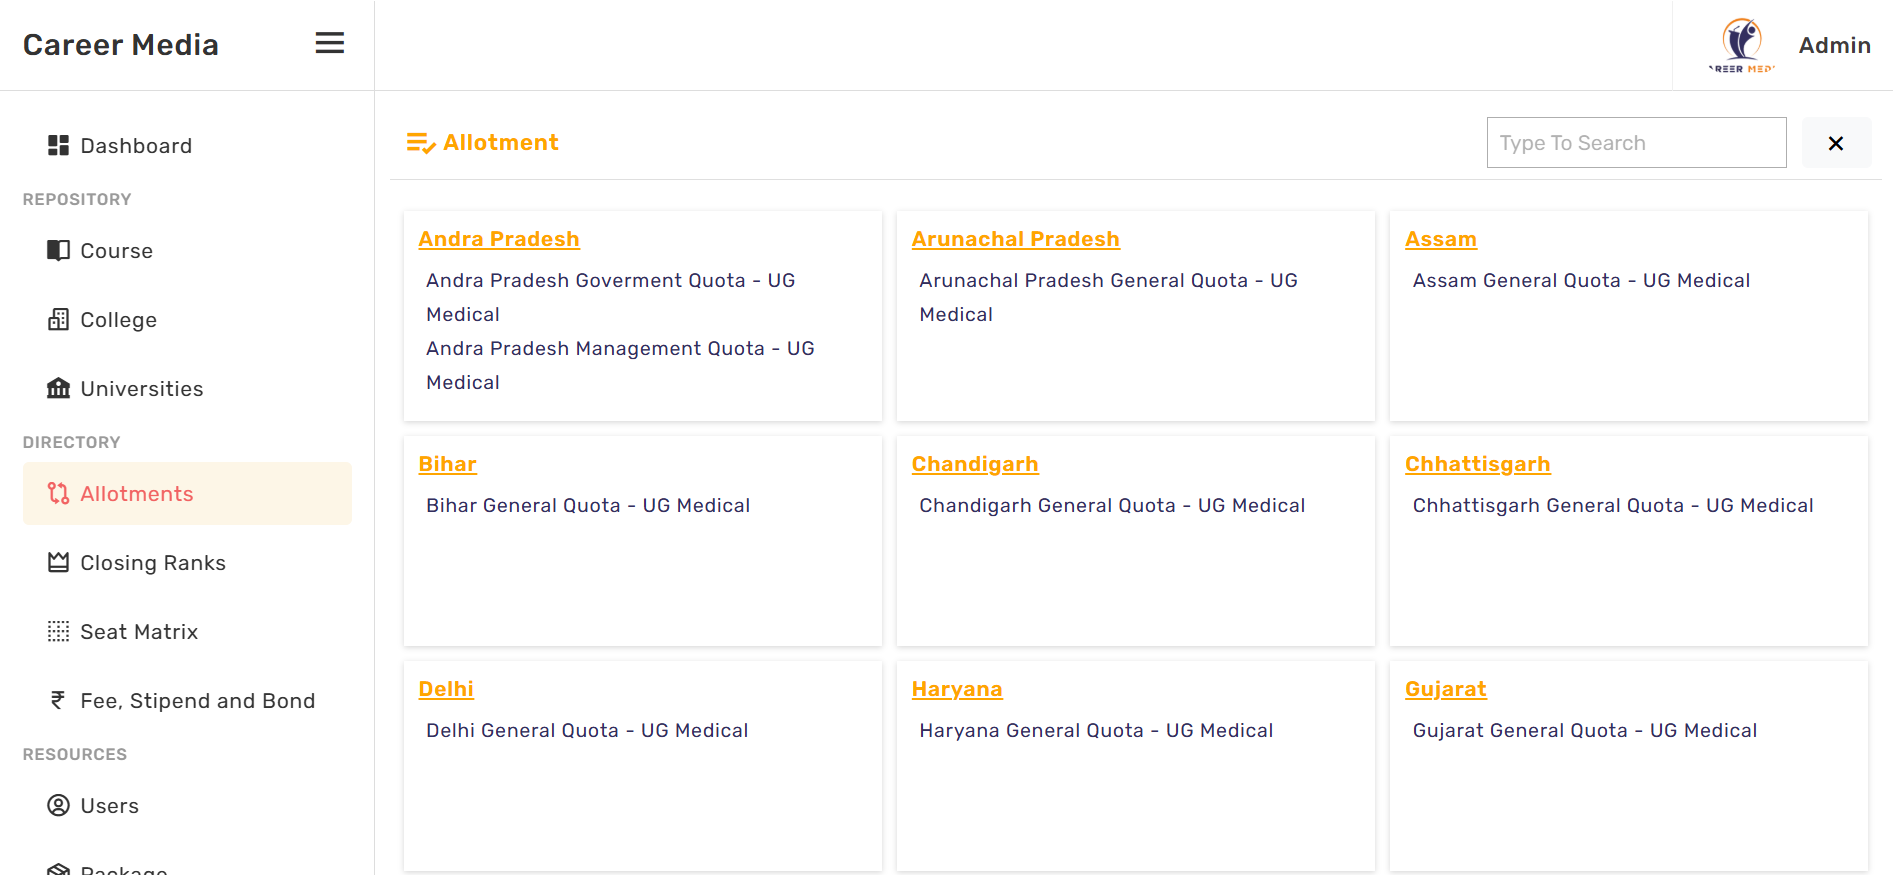Open the Admin account menu

(x=1834, y=45)
